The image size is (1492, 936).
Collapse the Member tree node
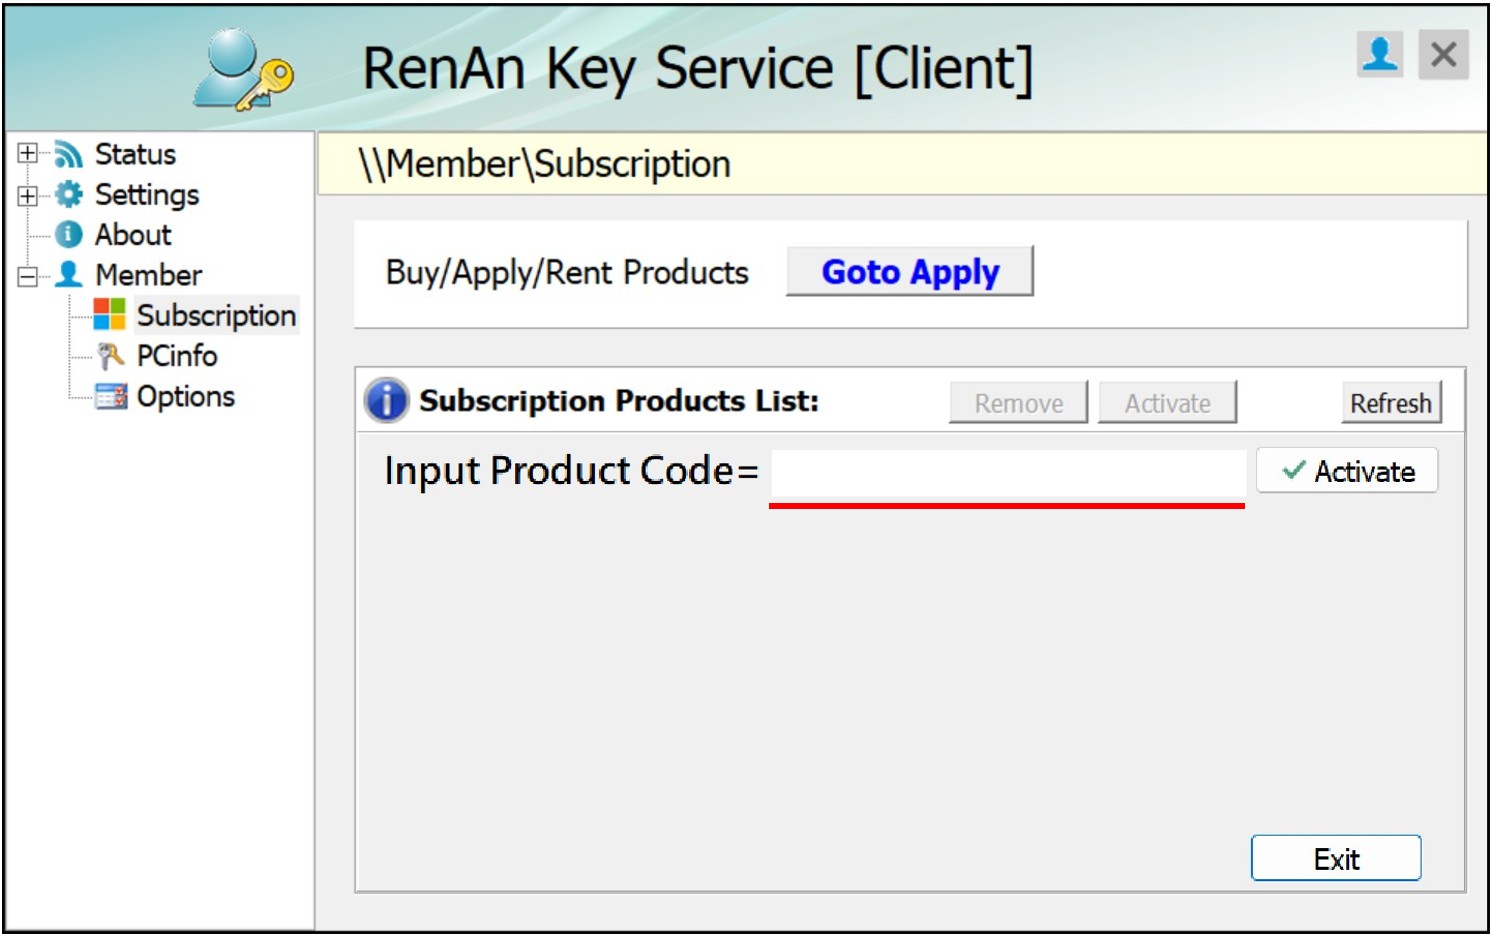(28, 276)
